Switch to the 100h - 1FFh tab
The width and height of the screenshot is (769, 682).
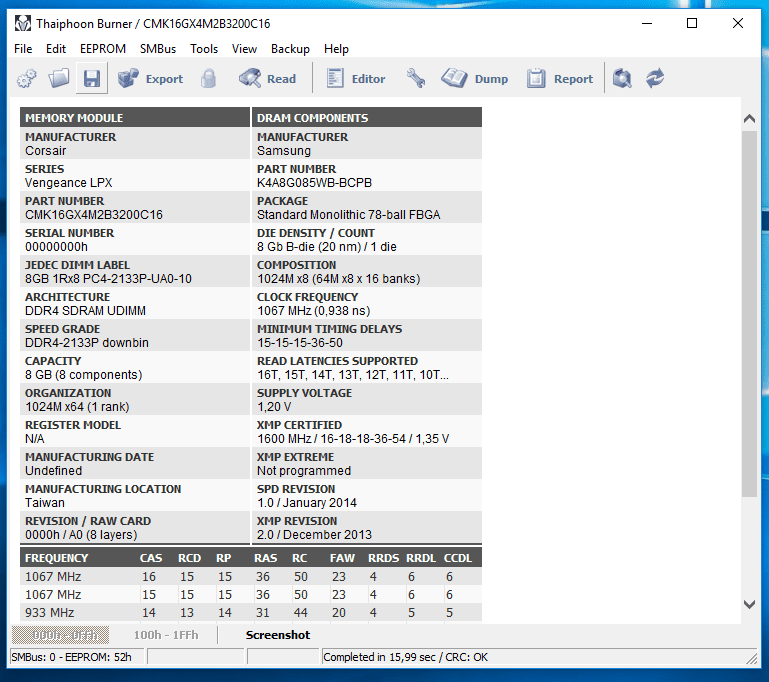tap(166, 635)
